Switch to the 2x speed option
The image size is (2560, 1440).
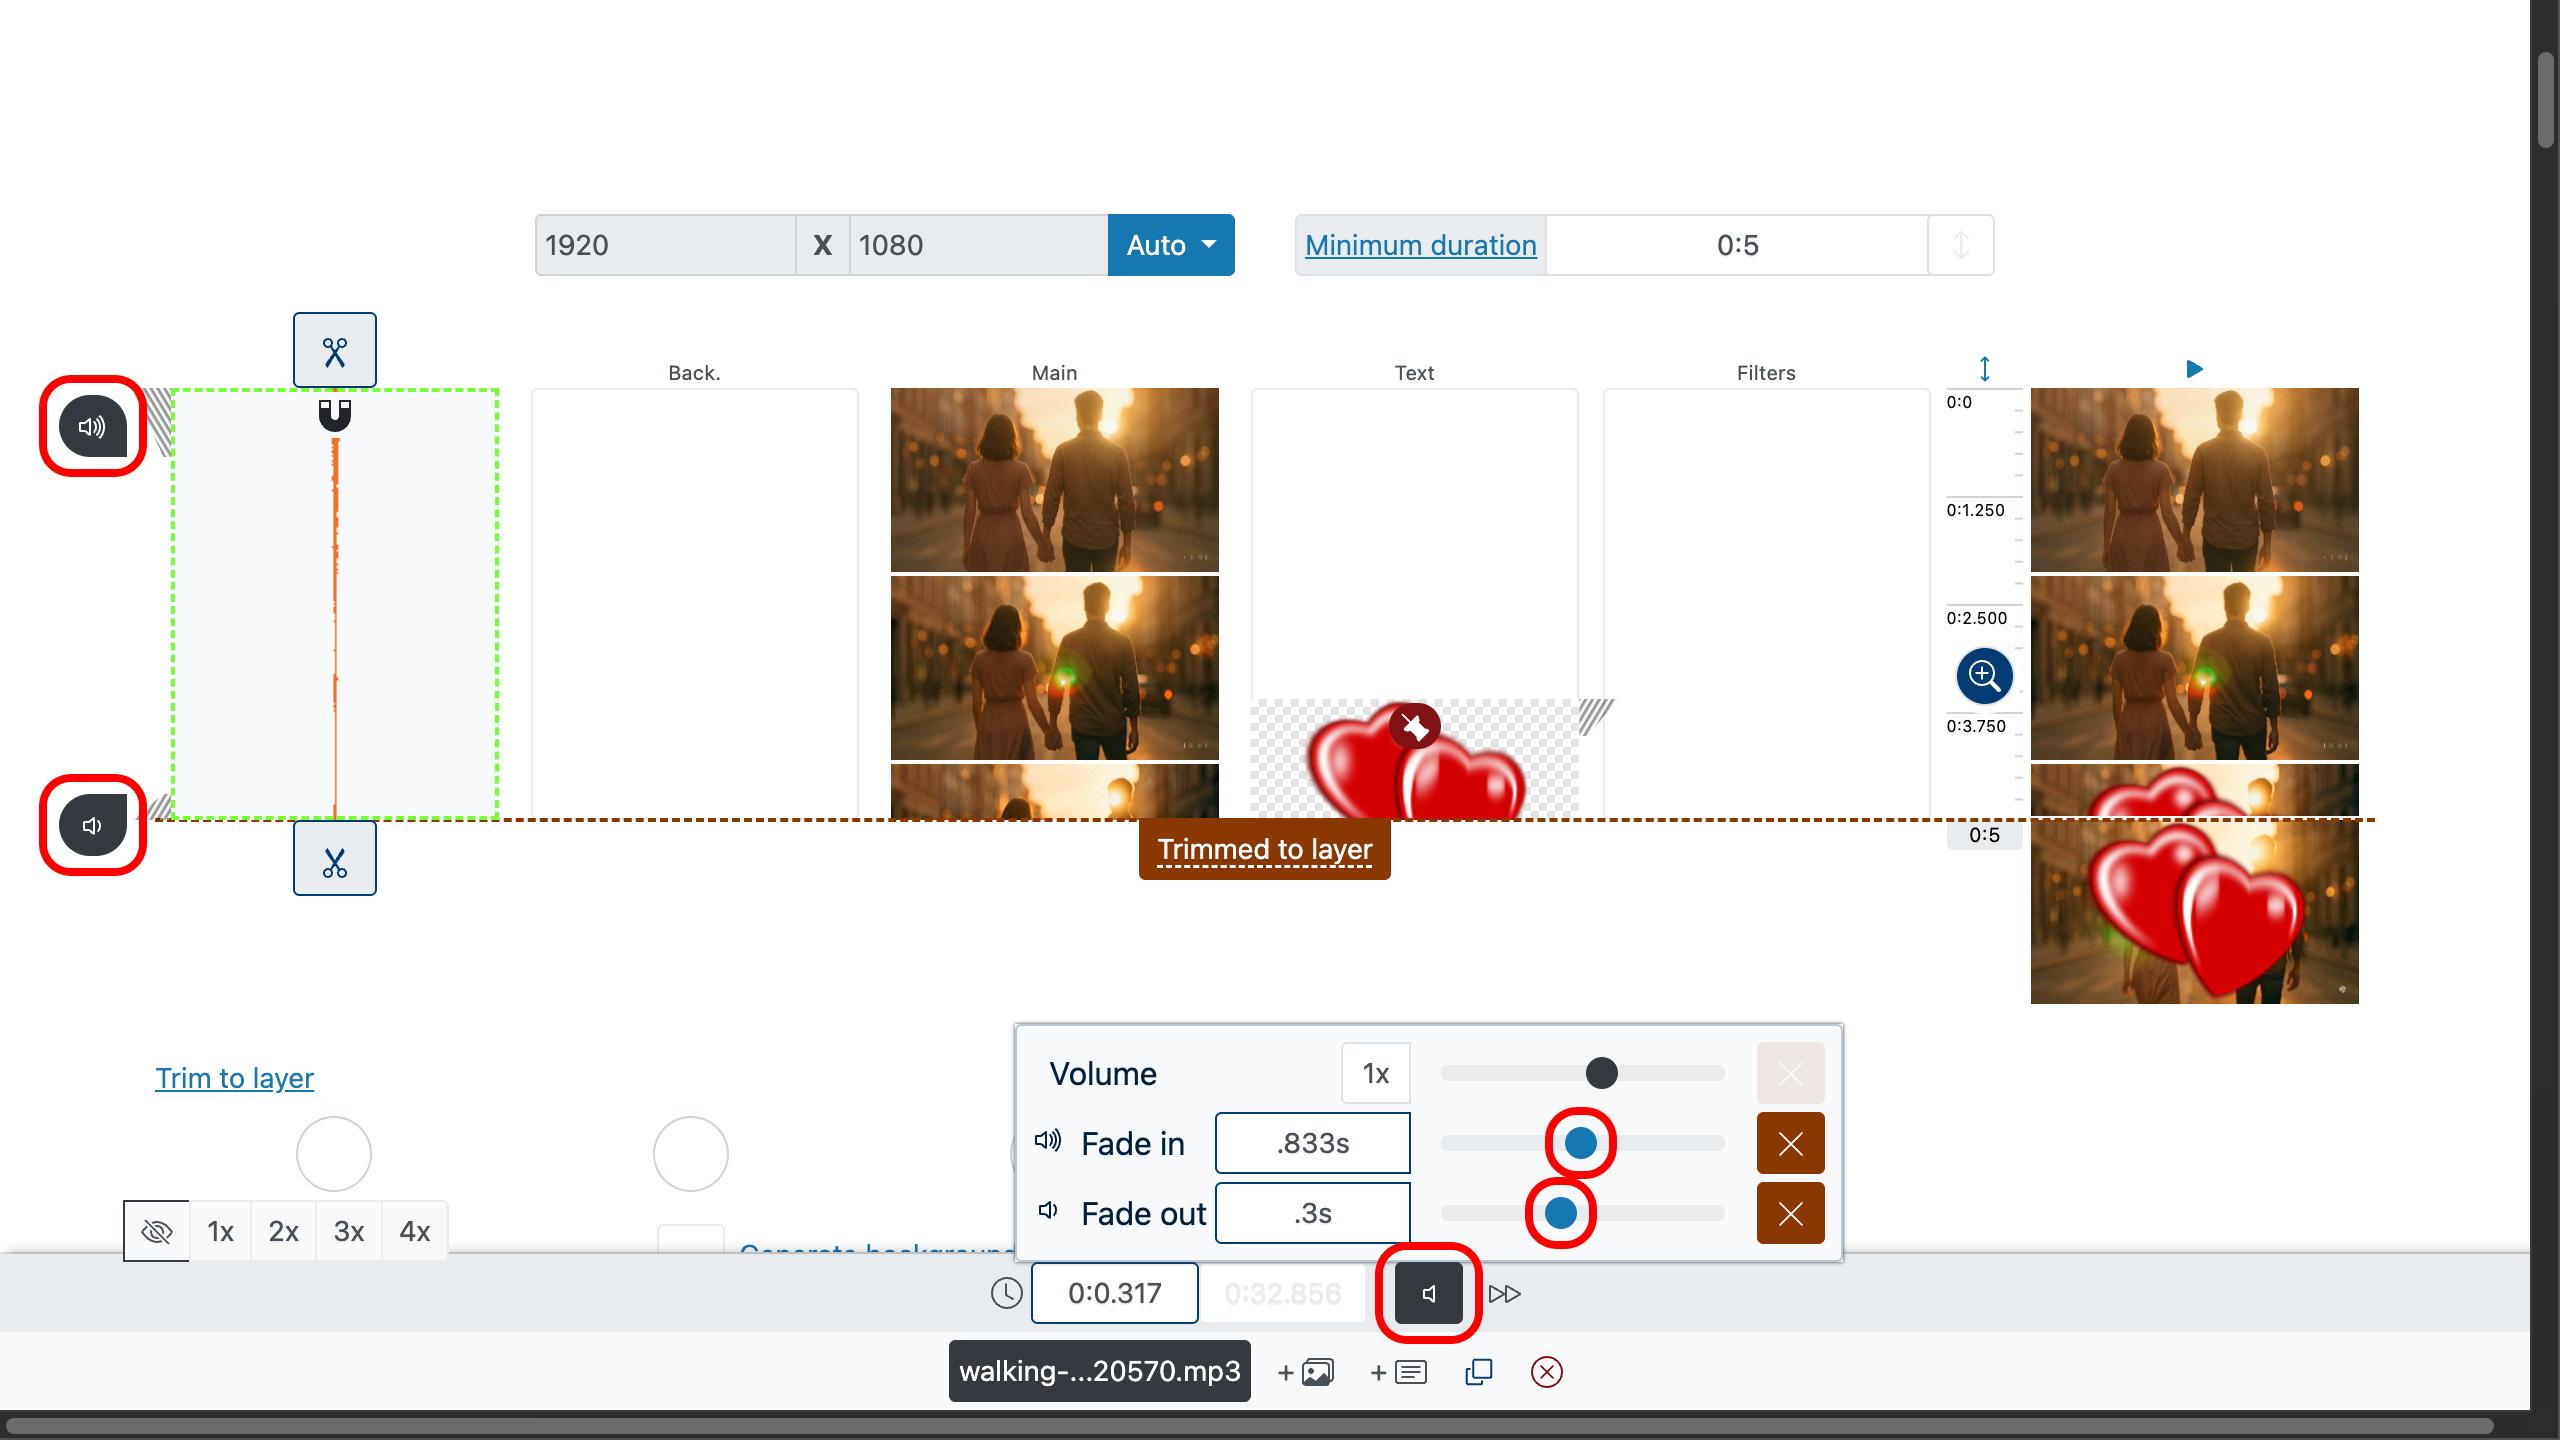point(283,1231)
